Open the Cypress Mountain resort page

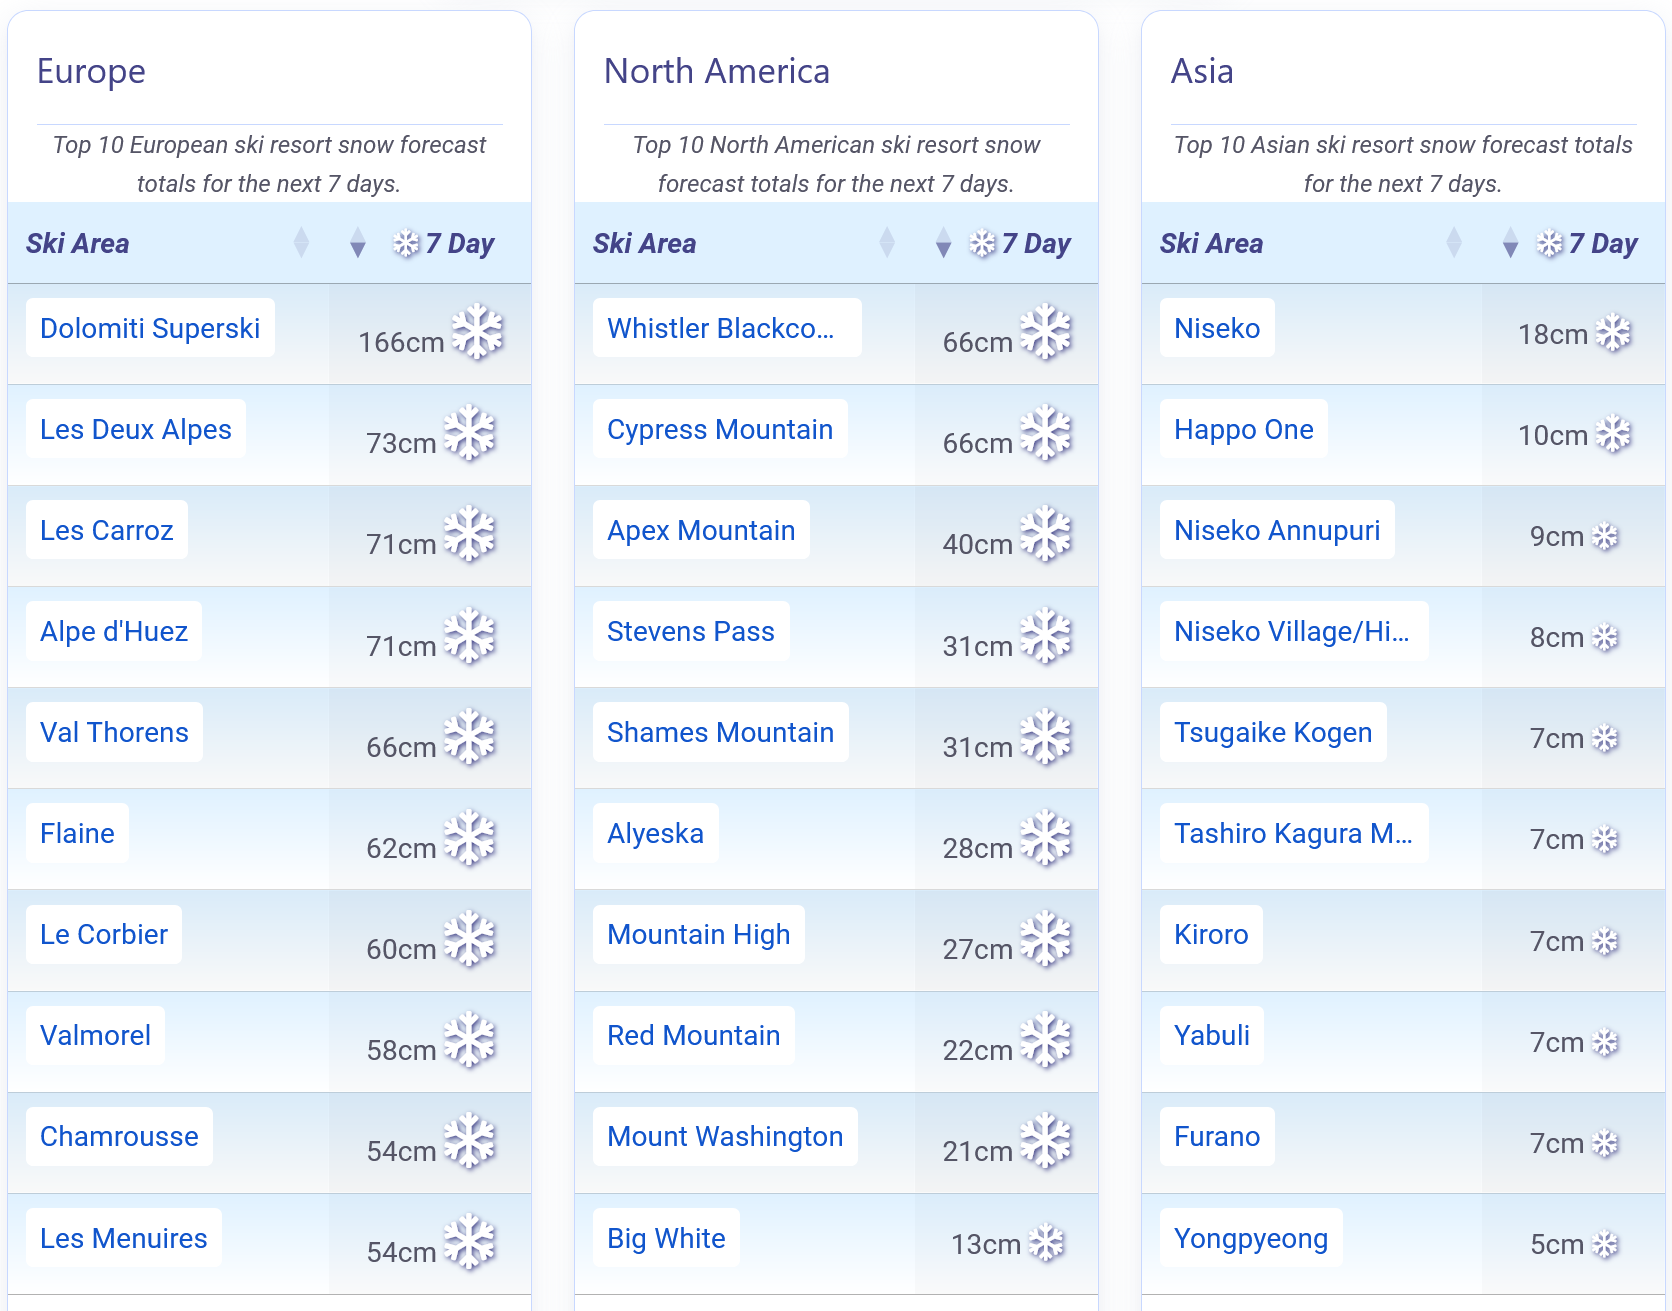[719, 429]
